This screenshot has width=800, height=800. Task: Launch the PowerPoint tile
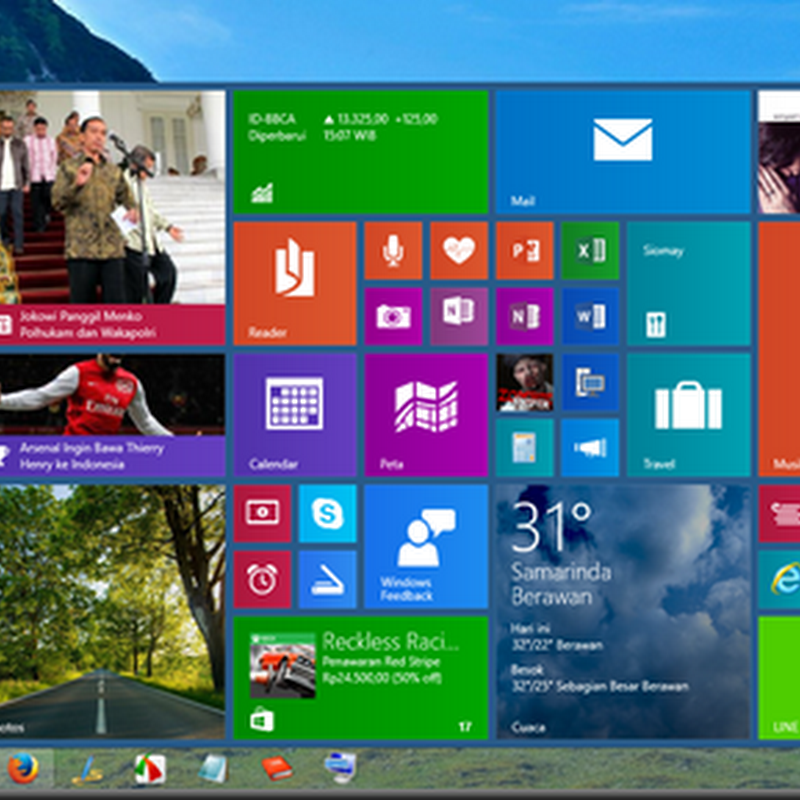[x=524, y=251]
